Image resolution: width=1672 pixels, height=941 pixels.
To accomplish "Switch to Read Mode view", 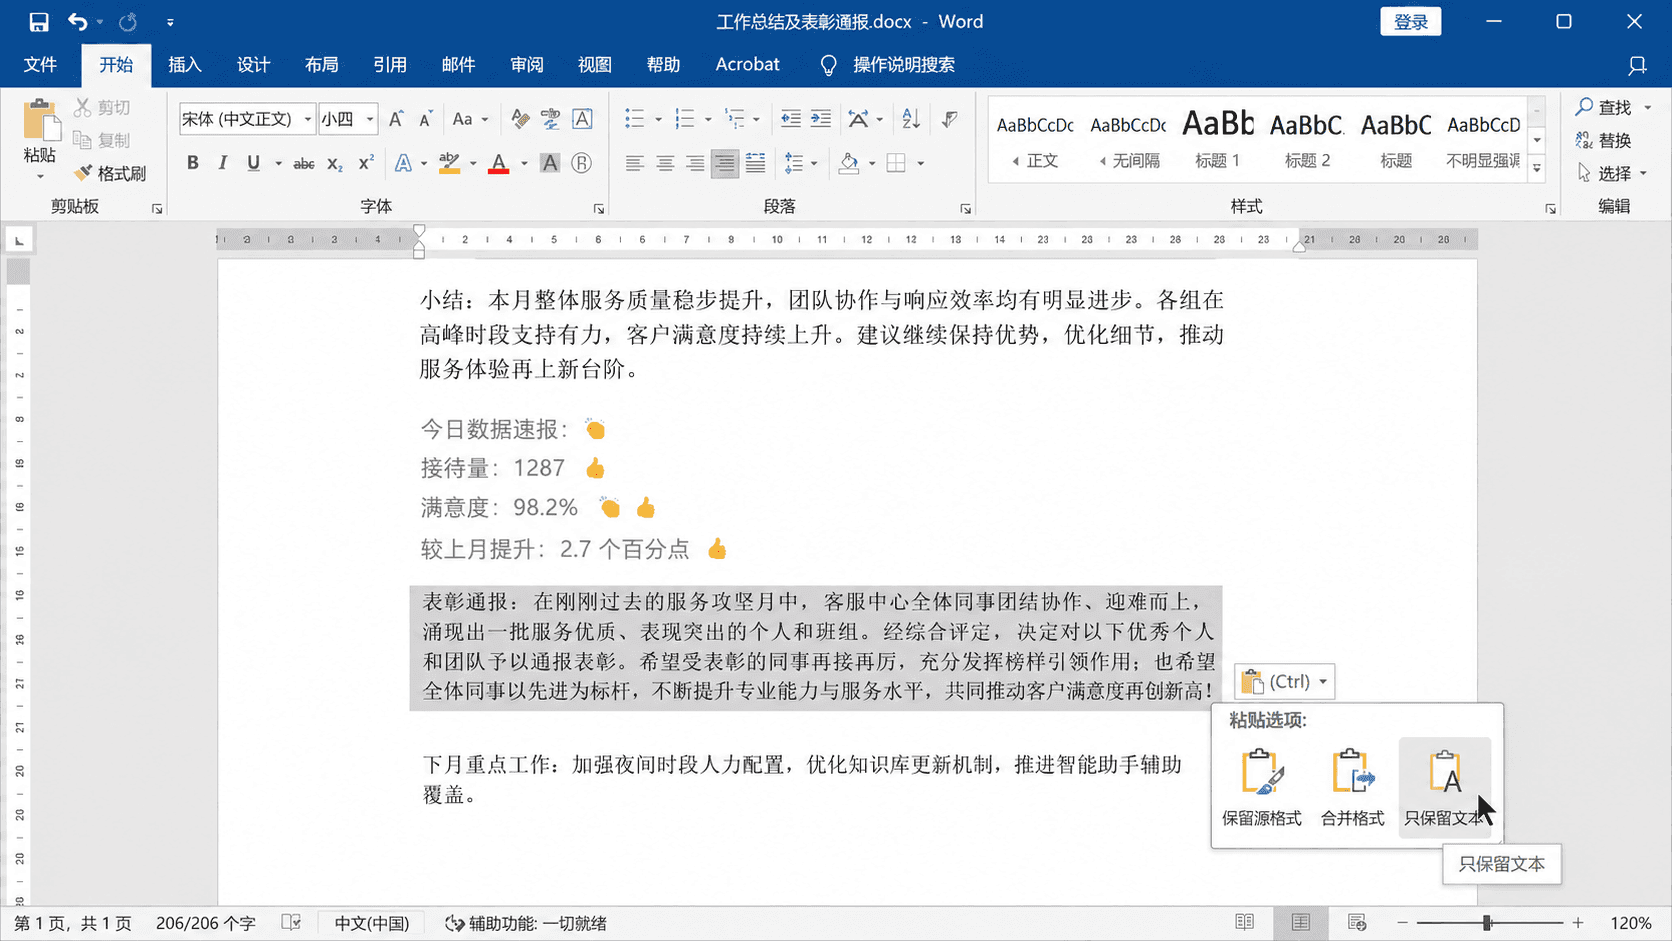I will (1245, 923).
